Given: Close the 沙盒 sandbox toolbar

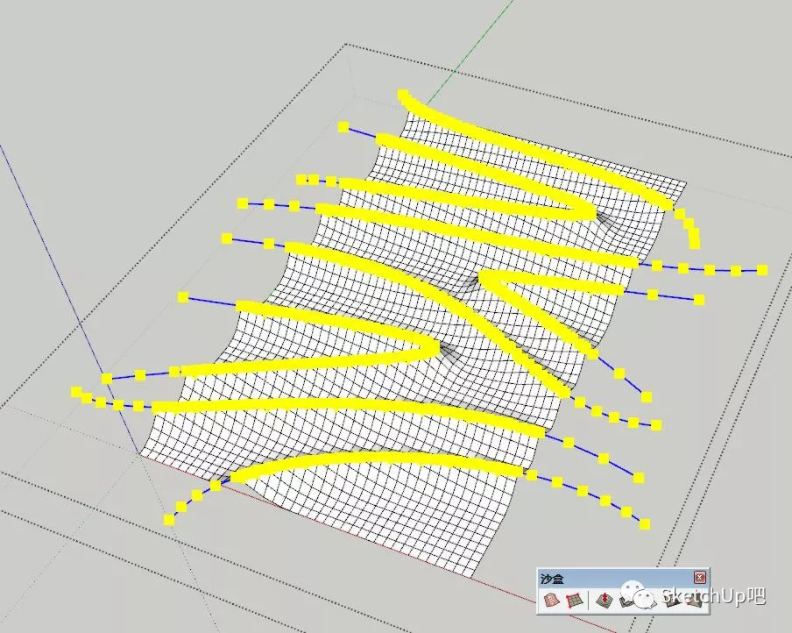Looking at the screenshot, I should (x=700, y=577).
